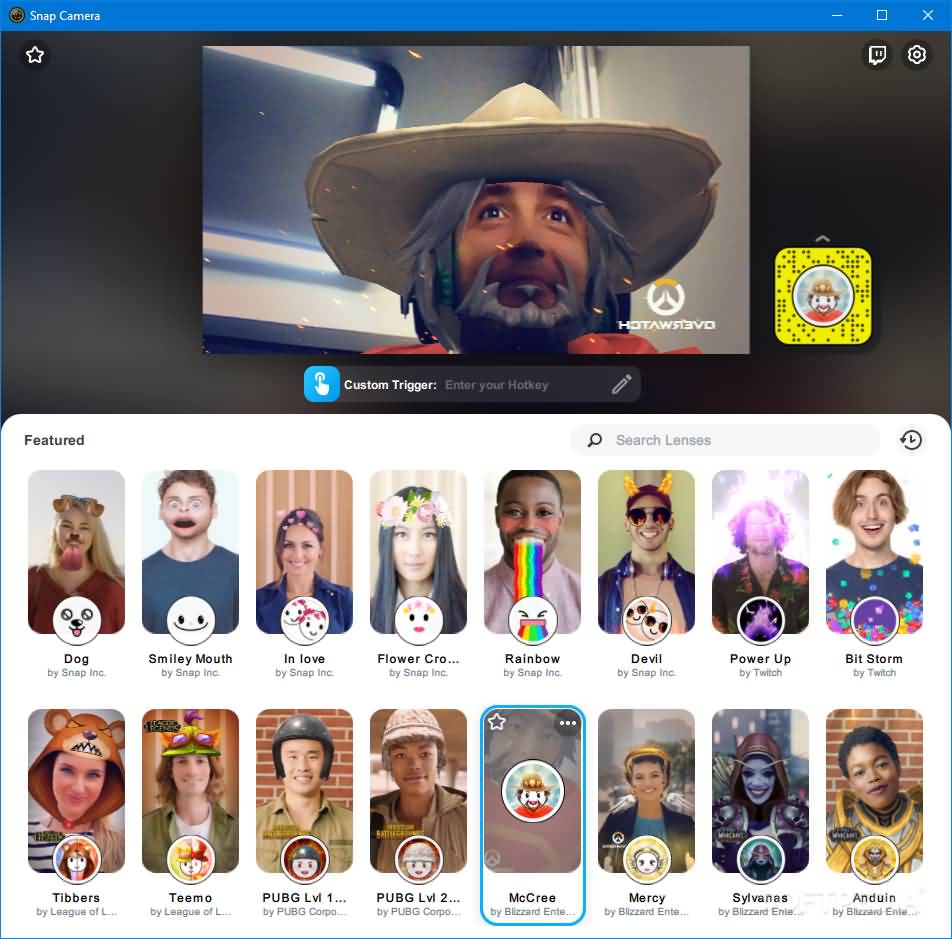The image size is (952, 939).
Task: Select the Anduin lens thumbnail
Action: pos(874,791)
